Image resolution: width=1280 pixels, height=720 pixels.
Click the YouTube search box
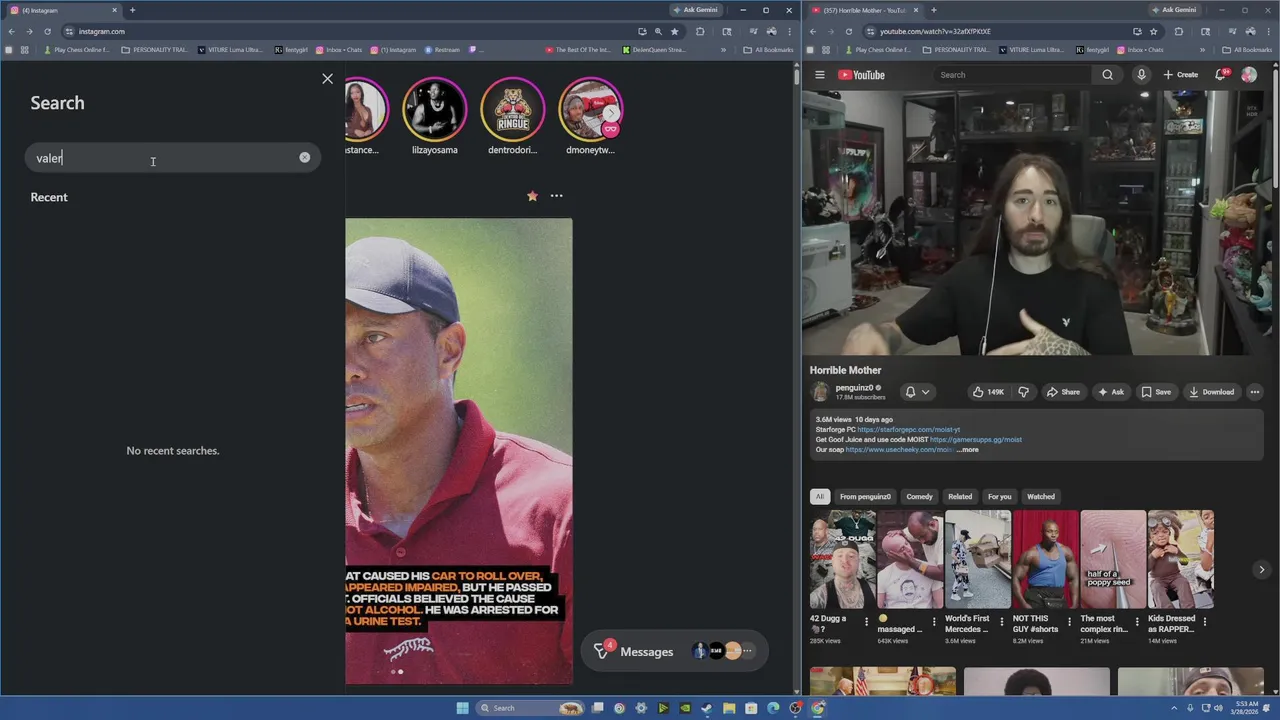point(1012,75)
